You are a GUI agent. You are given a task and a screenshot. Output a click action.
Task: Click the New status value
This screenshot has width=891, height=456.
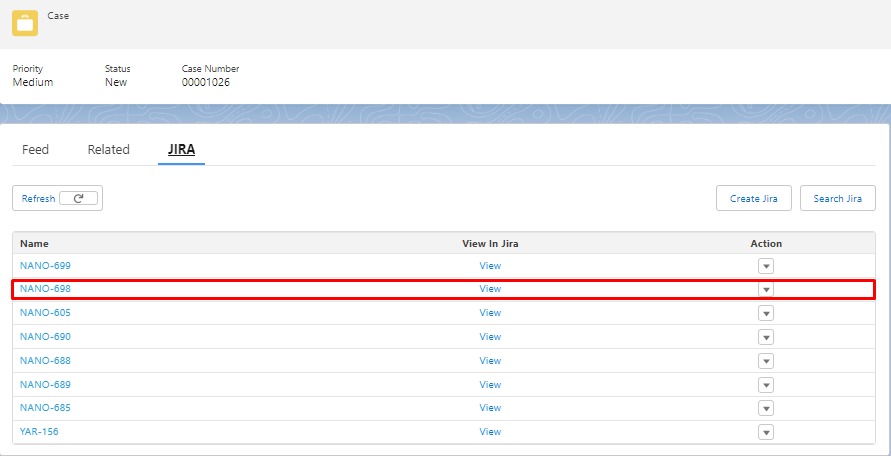tap(116, 82)
